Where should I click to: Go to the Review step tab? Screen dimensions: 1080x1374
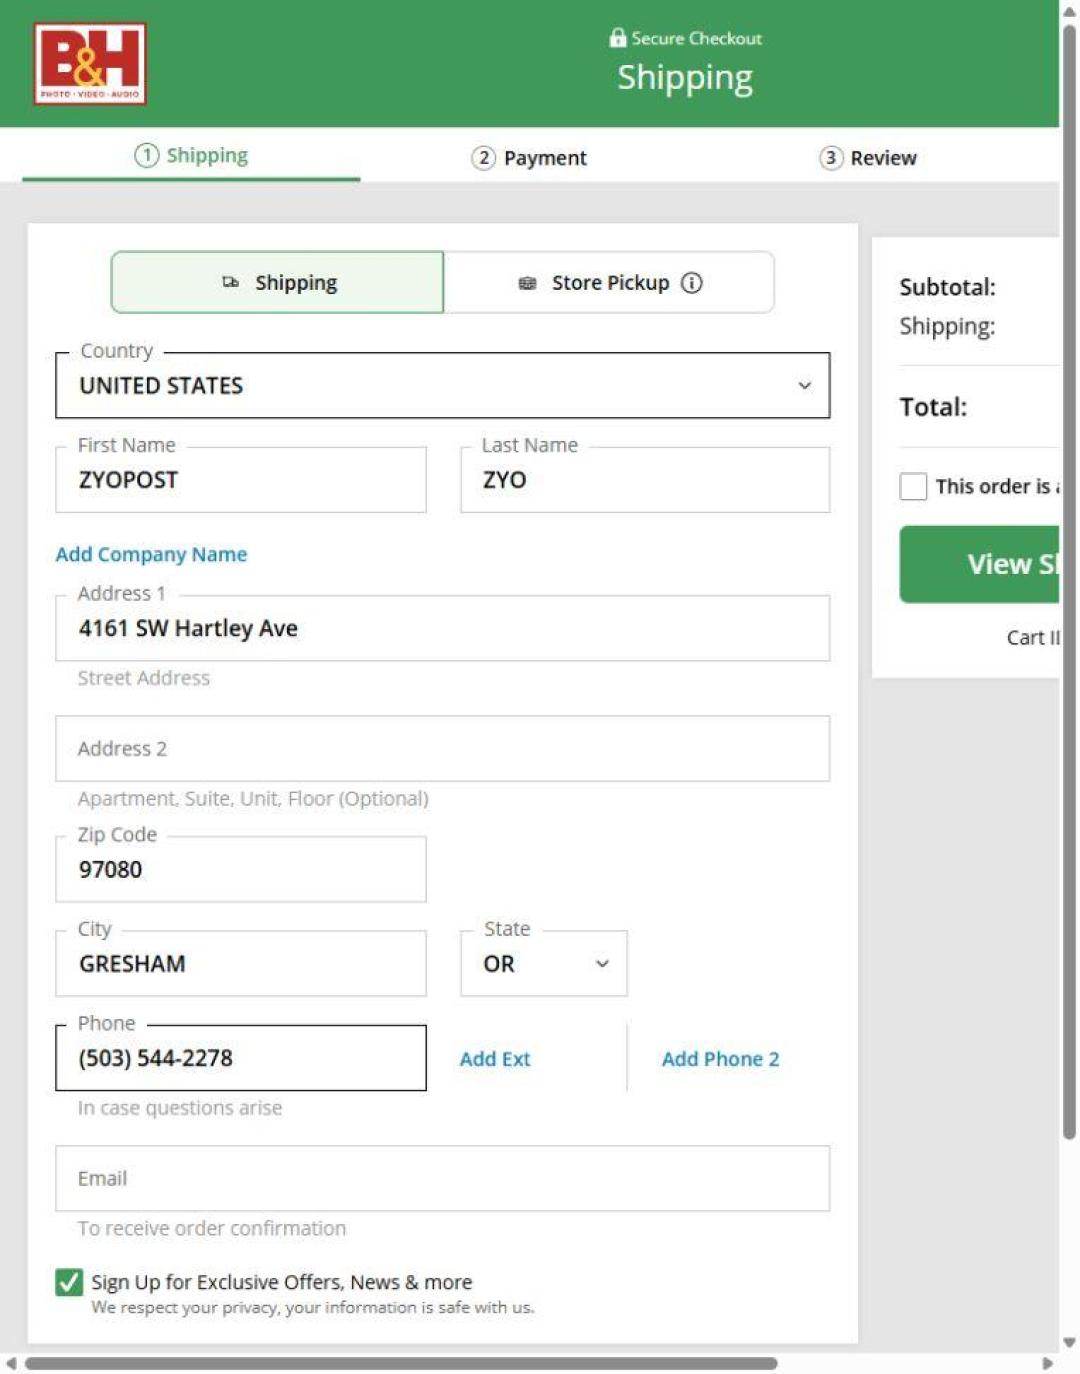click(868, 158)
